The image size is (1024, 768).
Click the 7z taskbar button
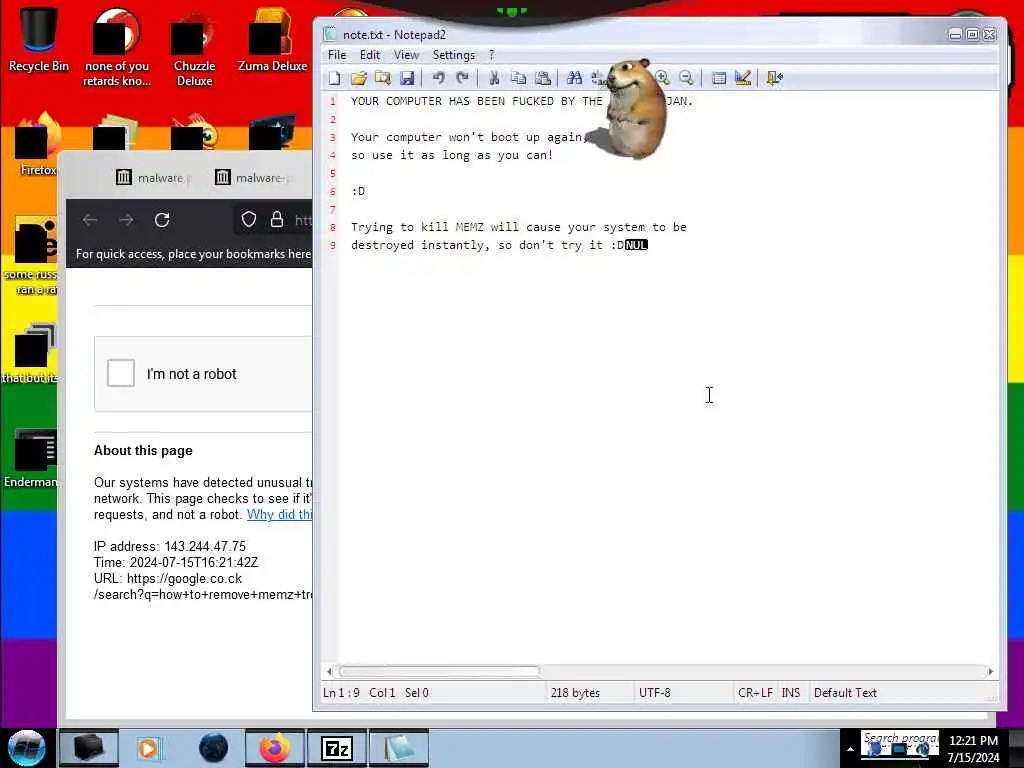[337, 748]
